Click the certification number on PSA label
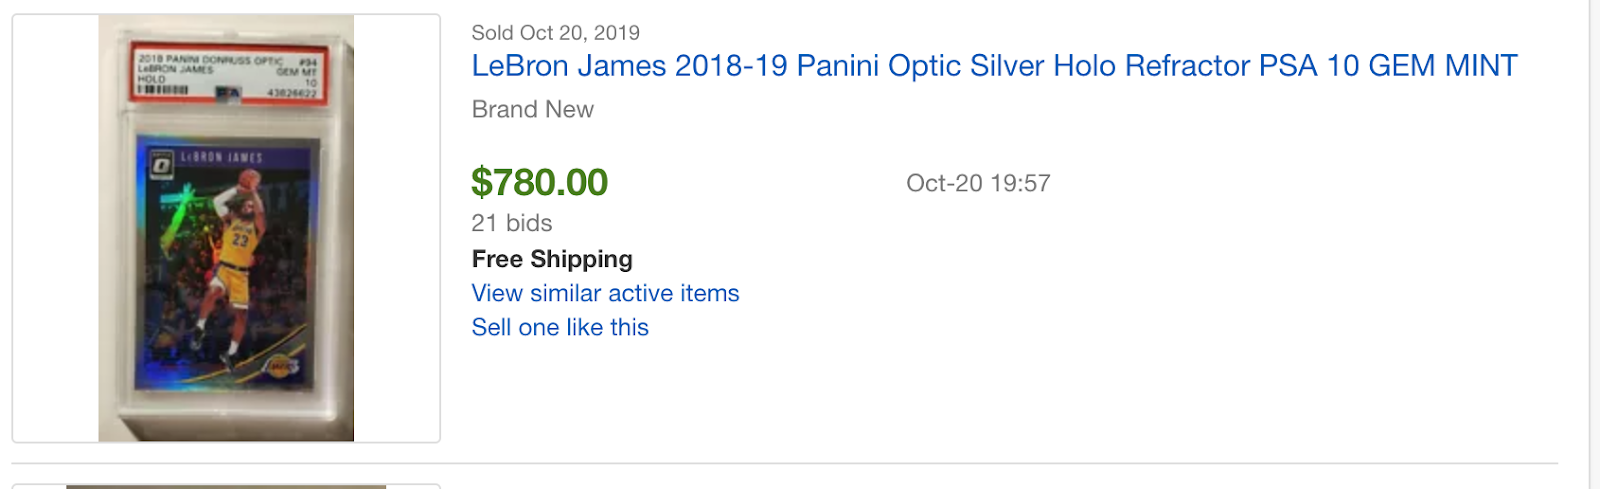 point(292,93)
